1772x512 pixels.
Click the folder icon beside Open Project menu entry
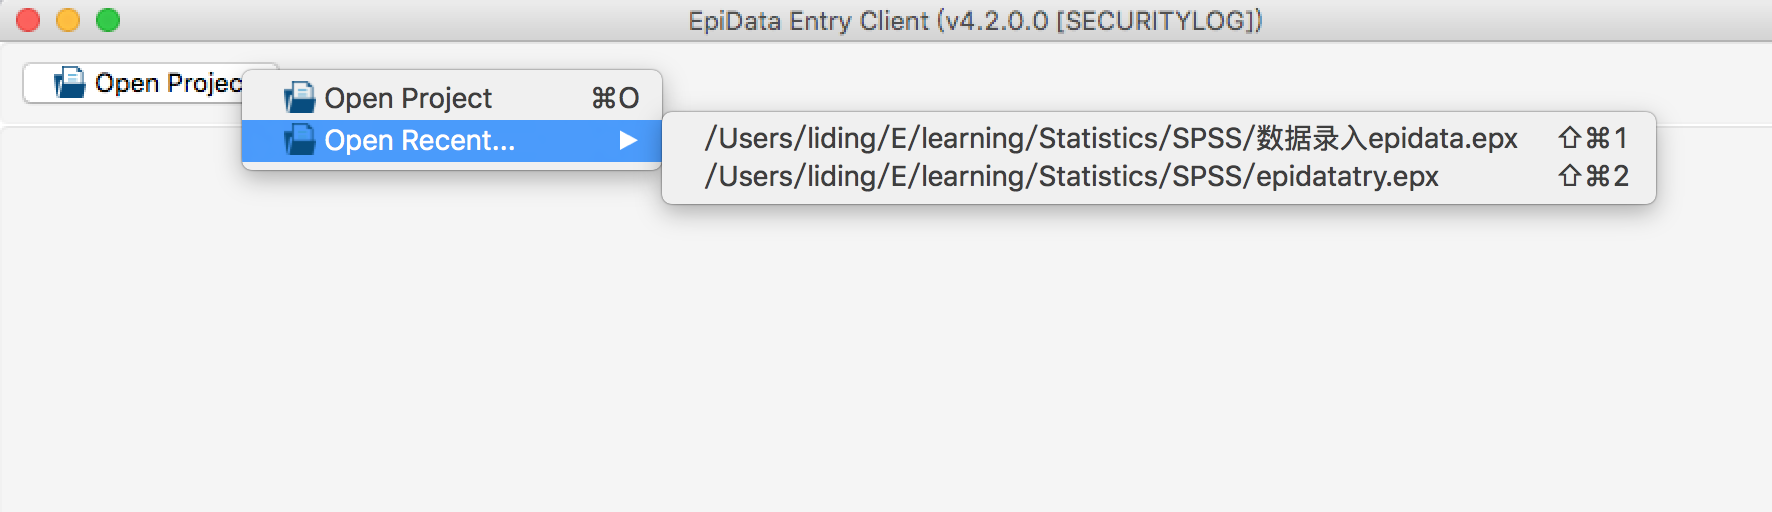coord(300,98)
